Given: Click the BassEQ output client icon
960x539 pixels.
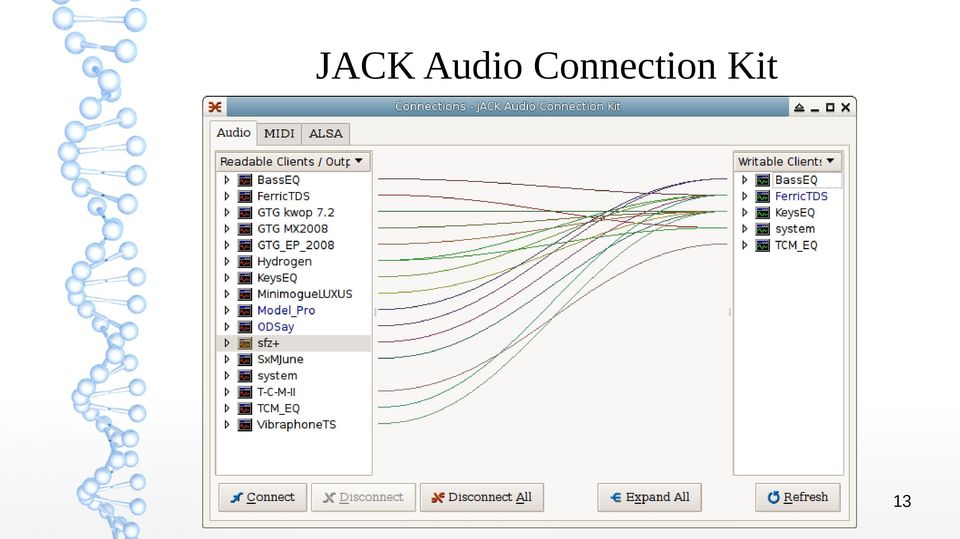Looking at the screenshot, I should coord(245,180).
